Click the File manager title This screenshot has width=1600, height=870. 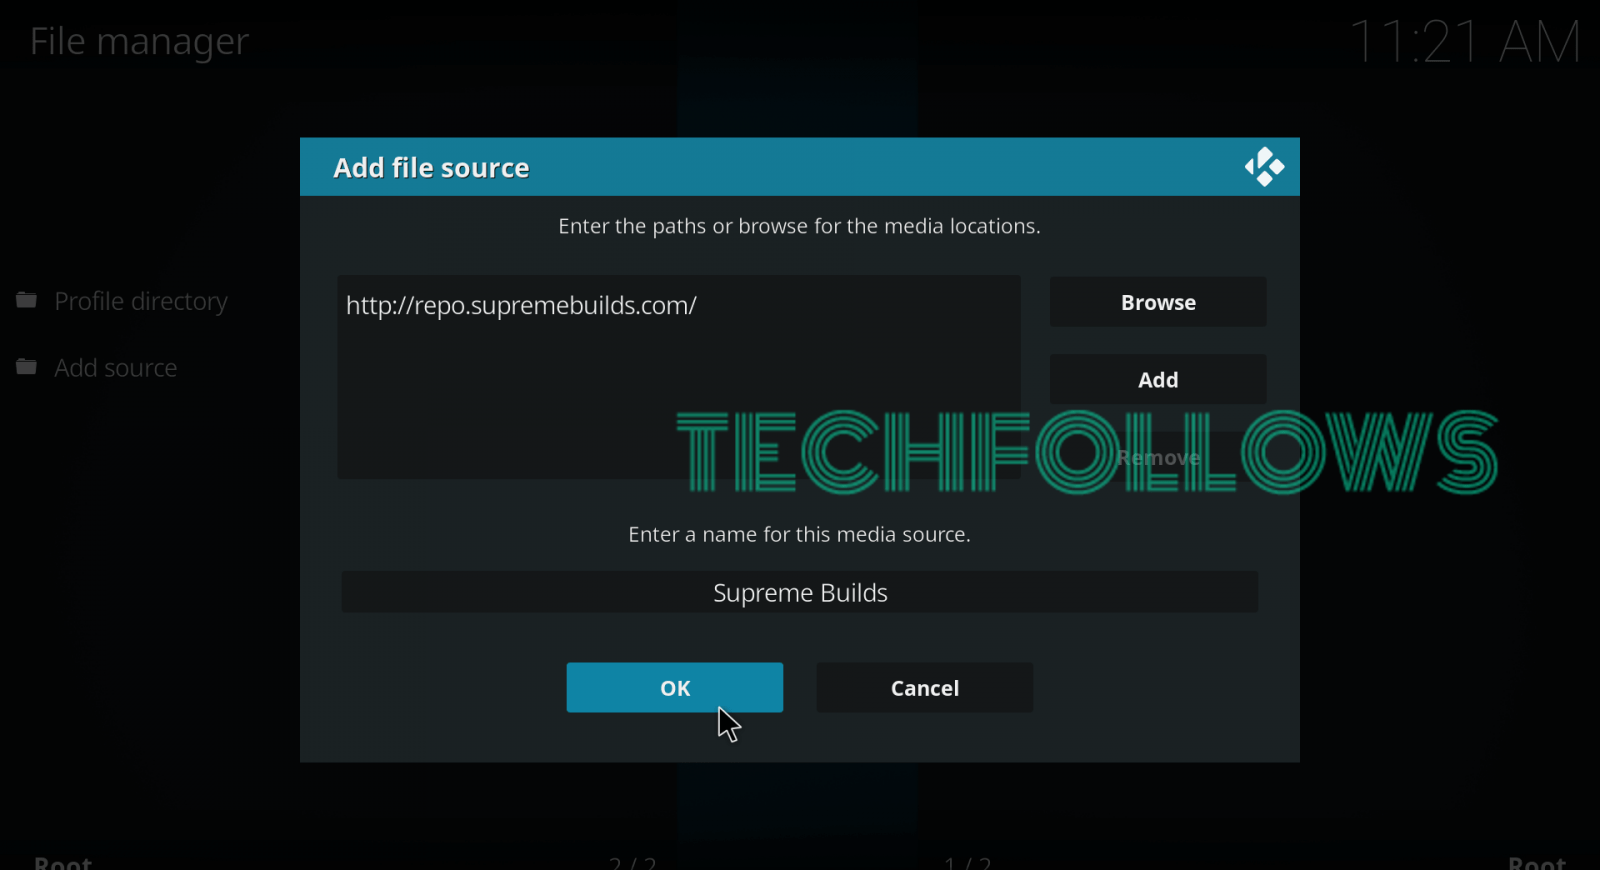139,41
